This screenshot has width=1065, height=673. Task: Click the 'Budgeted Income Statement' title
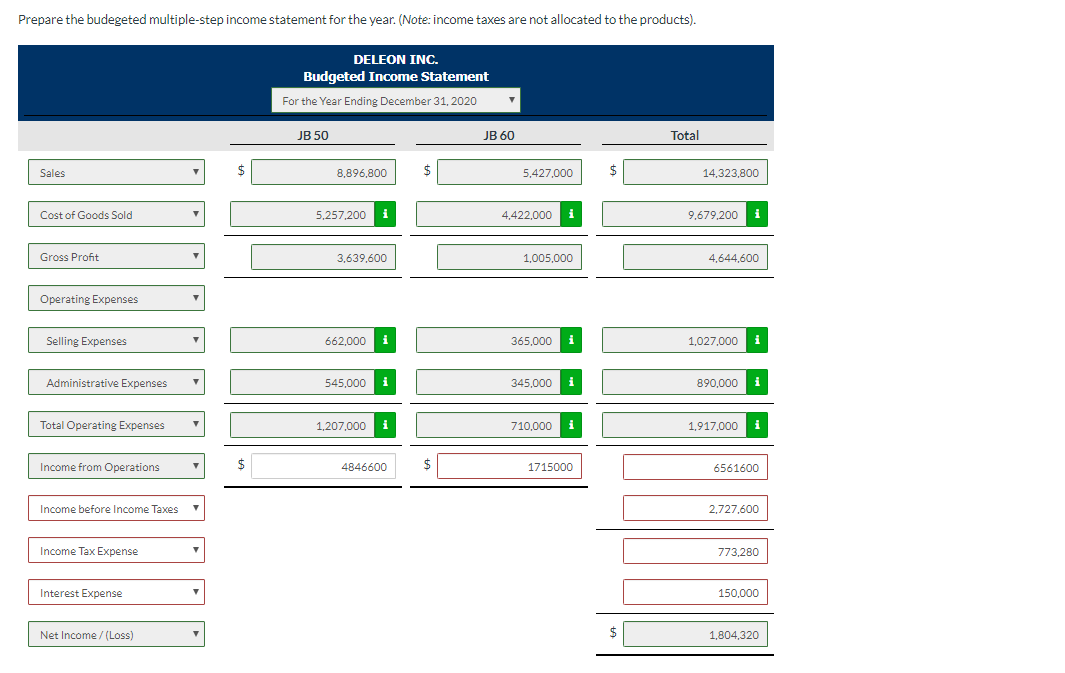[396, 76]
